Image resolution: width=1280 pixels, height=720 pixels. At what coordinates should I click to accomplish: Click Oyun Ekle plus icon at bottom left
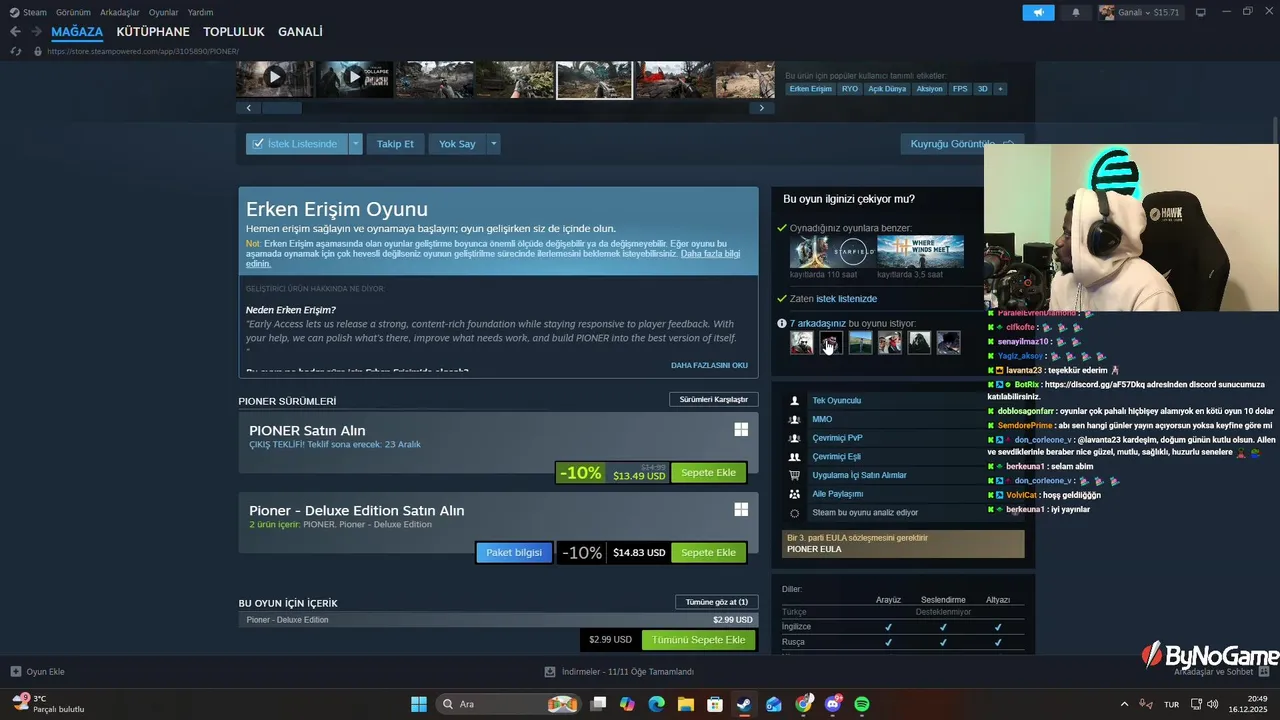pyautogui.click(x=15, y=672)
